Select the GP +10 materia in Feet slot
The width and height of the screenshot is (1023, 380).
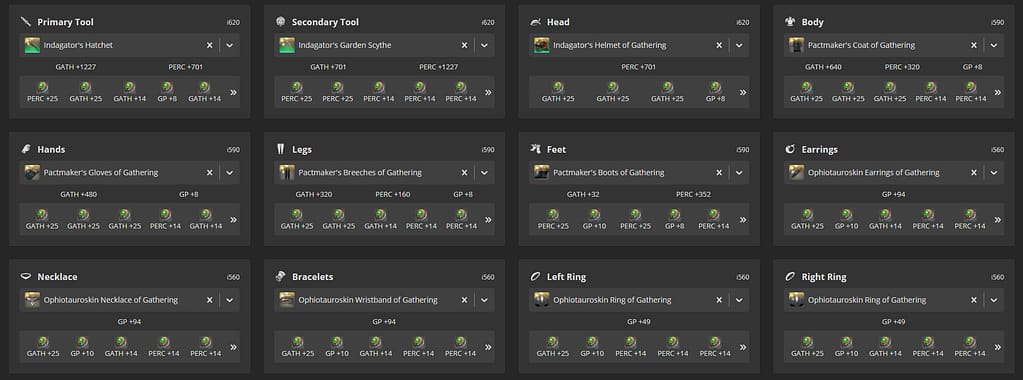click(594, 219)
